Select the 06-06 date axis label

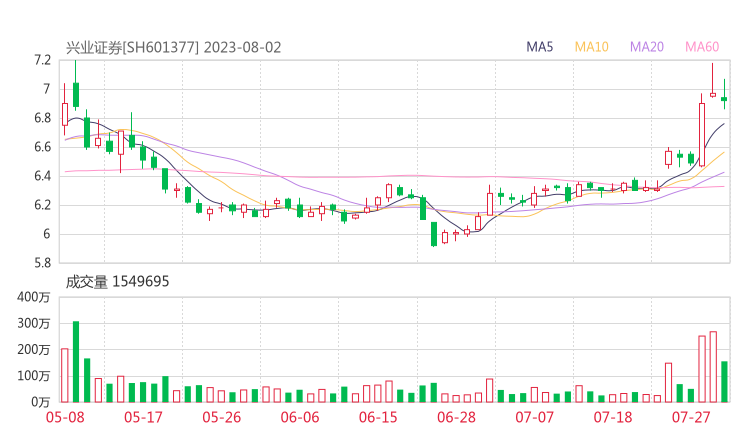pyautogui.click(x=300, y=417)
